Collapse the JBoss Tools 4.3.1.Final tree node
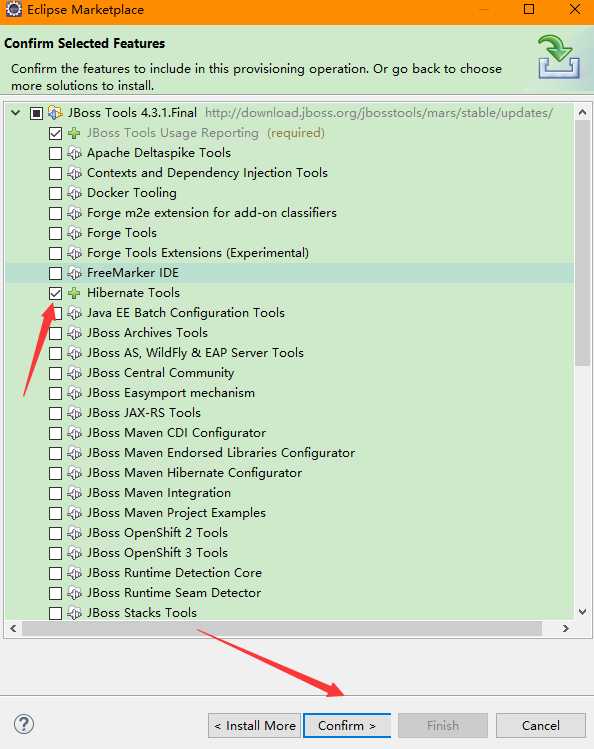Viewport: 594px width, 749px height. [16, 113]
